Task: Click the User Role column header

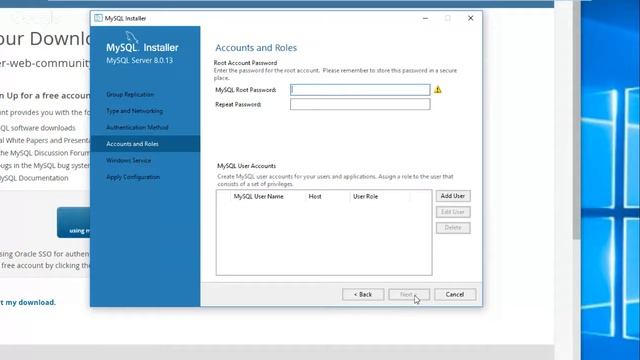Action: [x=365, y=196]
